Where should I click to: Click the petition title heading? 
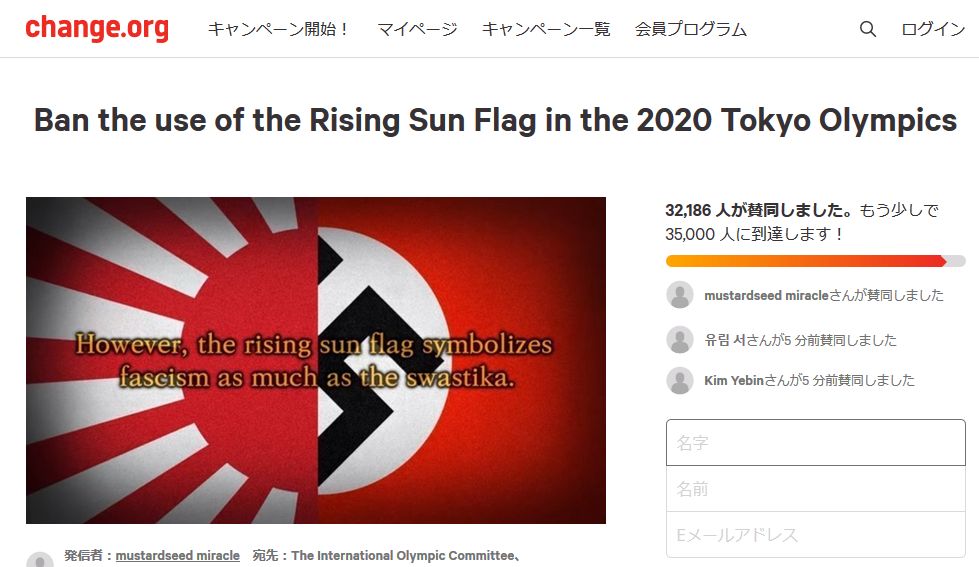pyautogui.click(x=495, y=120)
